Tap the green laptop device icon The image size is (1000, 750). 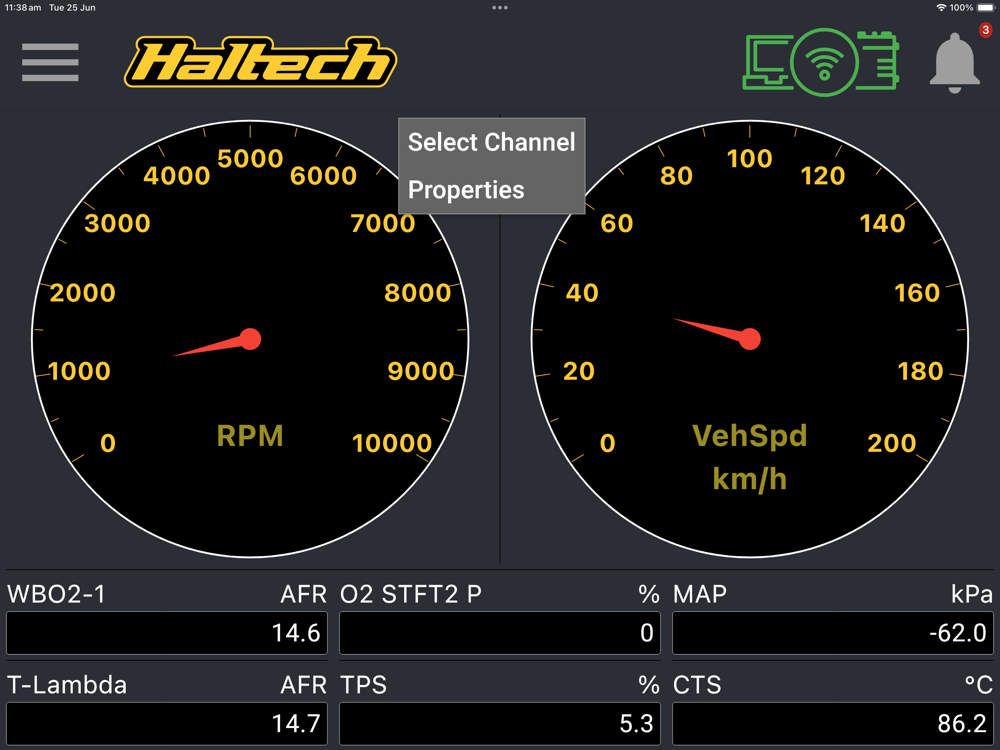[x=768, y=62]
